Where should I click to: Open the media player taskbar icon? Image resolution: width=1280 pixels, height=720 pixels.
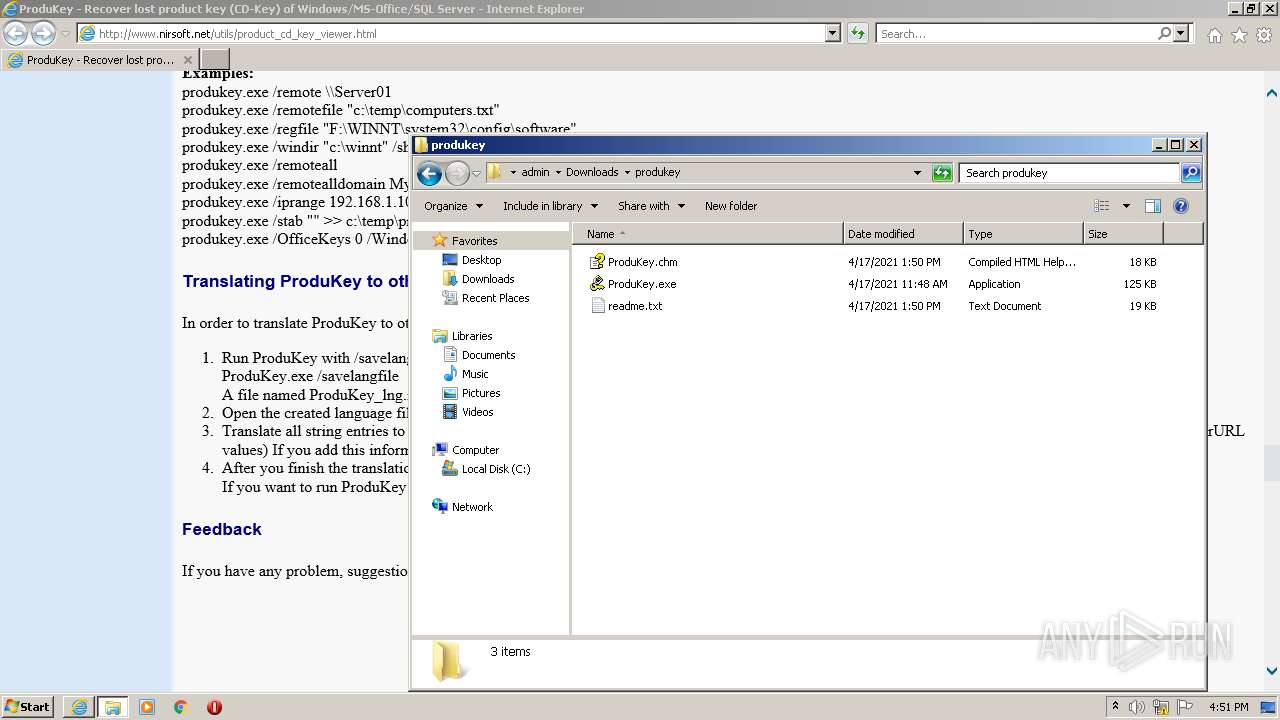tap(147, 707)
